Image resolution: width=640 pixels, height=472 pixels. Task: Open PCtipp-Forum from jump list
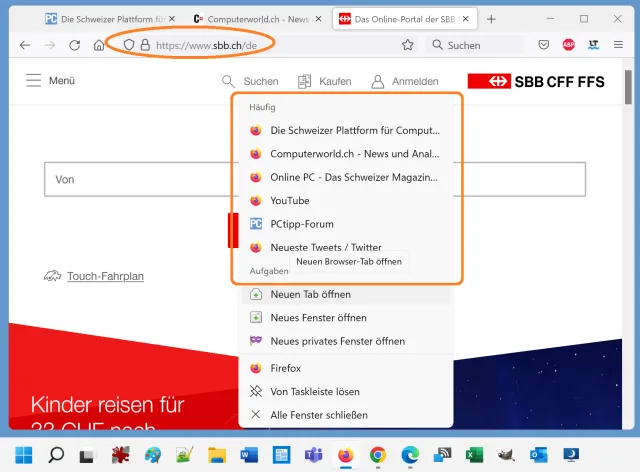(x=345, y=224)
